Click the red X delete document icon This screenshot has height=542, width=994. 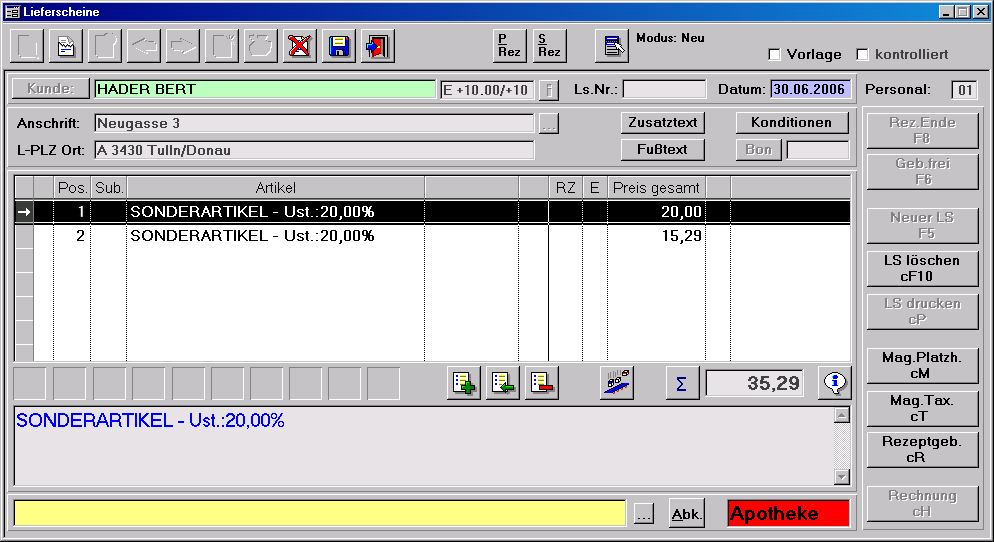(x=300, y=46)
